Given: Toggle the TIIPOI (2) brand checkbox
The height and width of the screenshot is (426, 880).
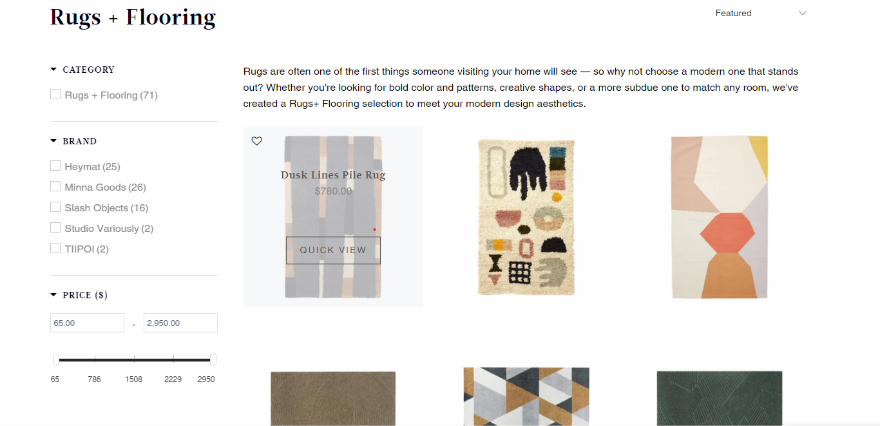Looking at the screenshot, I should coord(56,249).
